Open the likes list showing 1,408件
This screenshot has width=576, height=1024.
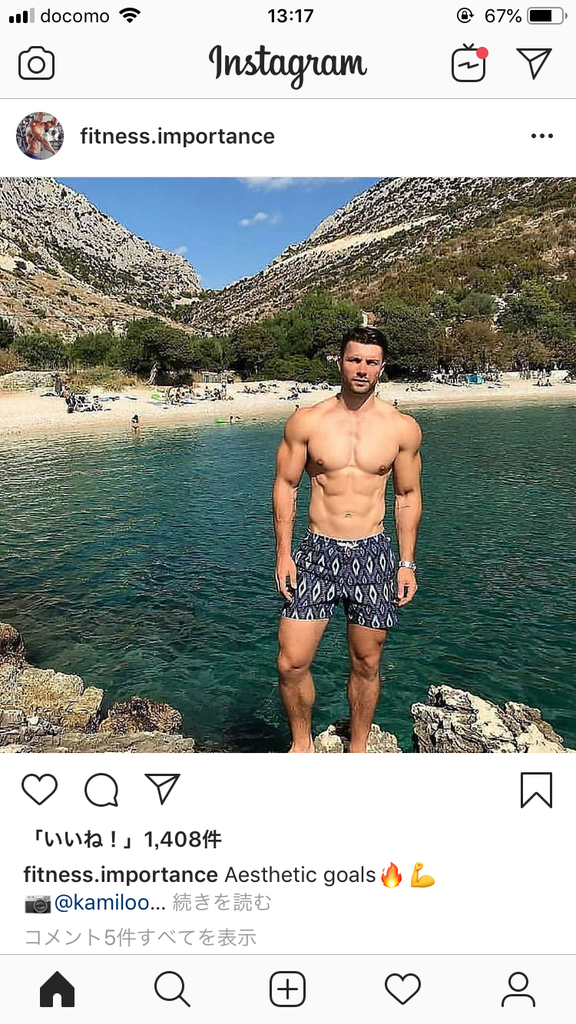[123, 840]
